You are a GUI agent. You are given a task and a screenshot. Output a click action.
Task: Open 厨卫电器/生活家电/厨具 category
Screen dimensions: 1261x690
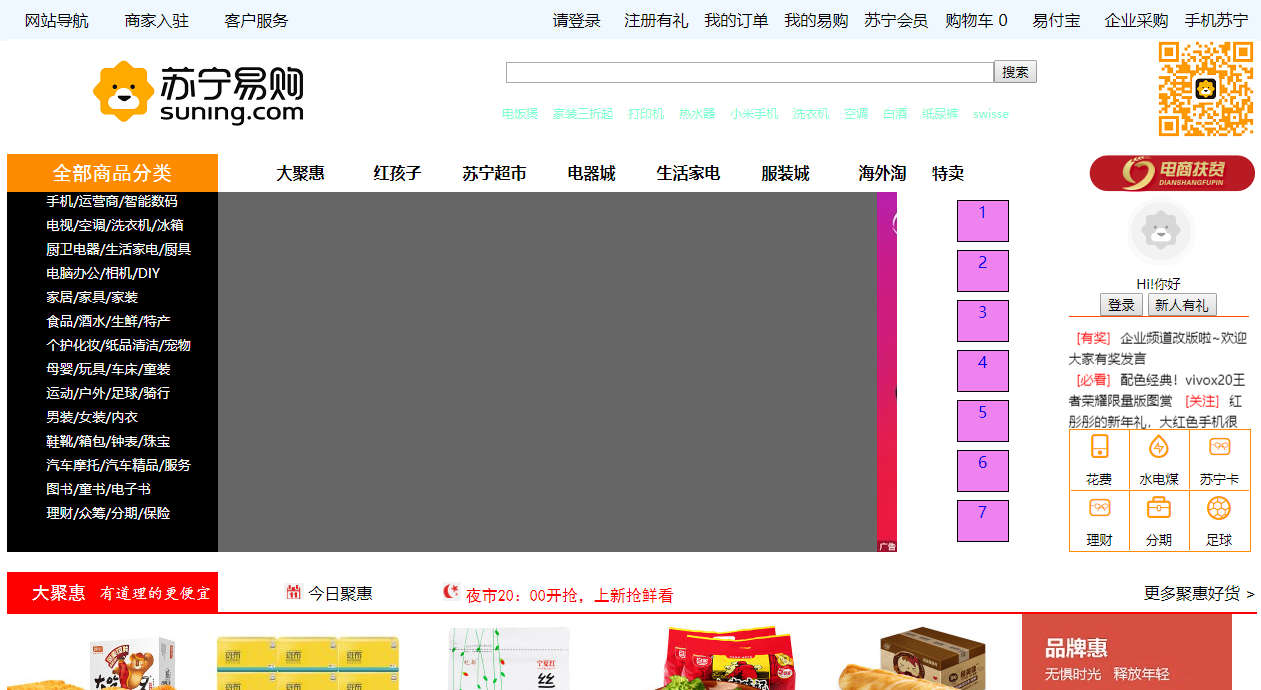[x=118, y=249]
